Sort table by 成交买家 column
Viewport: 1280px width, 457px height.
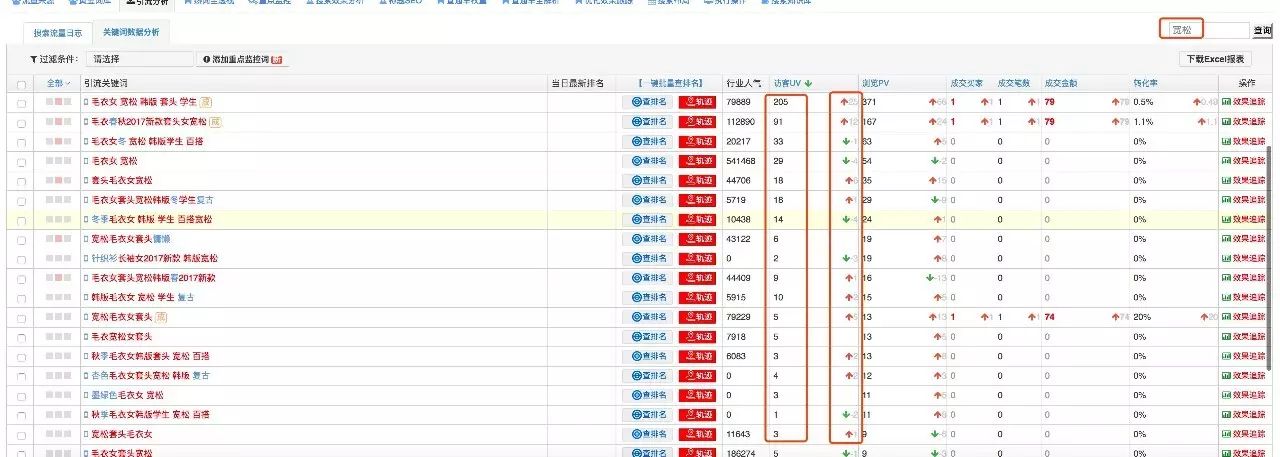tap(966, 83)
